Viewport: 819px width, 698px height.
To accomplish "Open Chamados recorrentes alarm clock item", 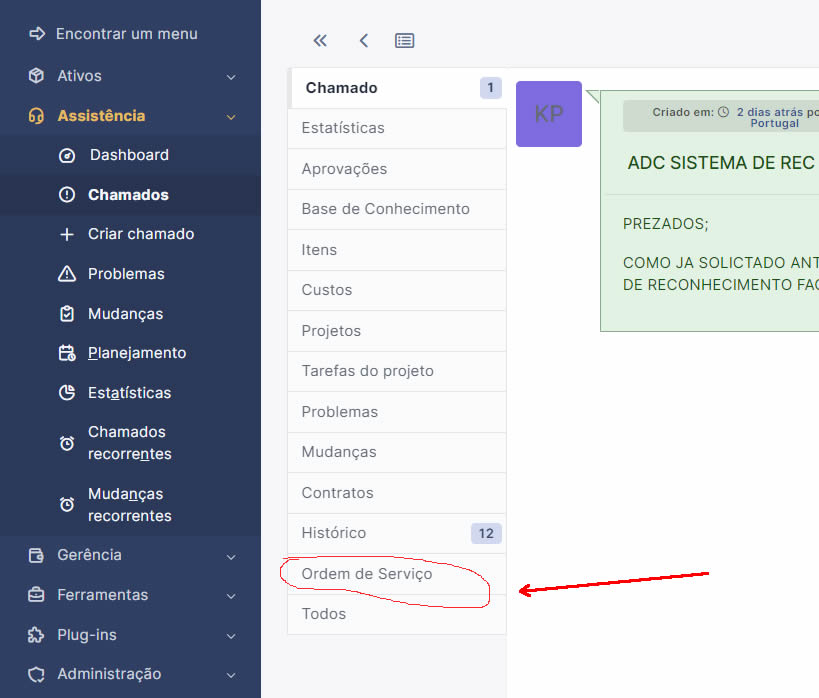I will click(67, 443).
